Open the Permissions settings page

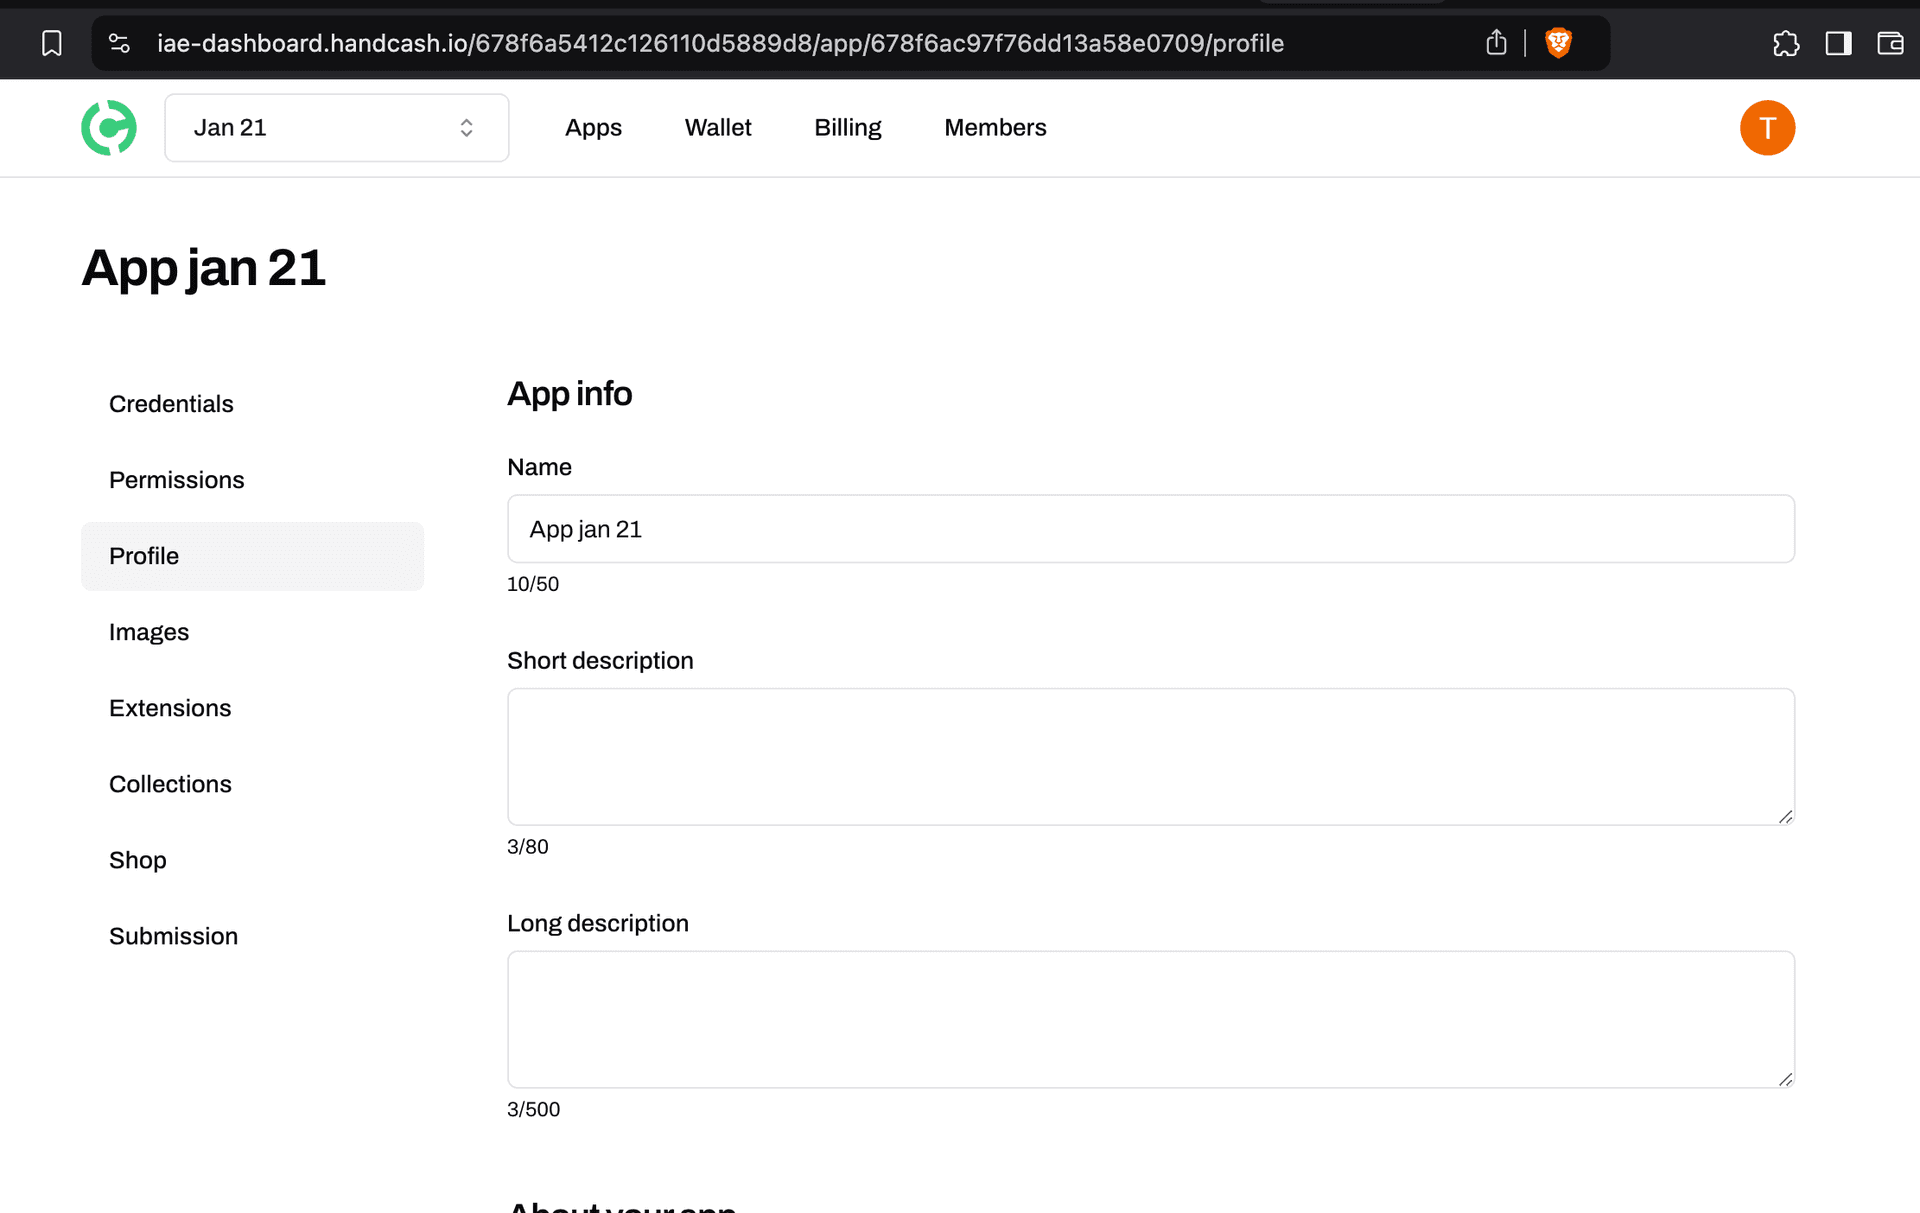176,480
